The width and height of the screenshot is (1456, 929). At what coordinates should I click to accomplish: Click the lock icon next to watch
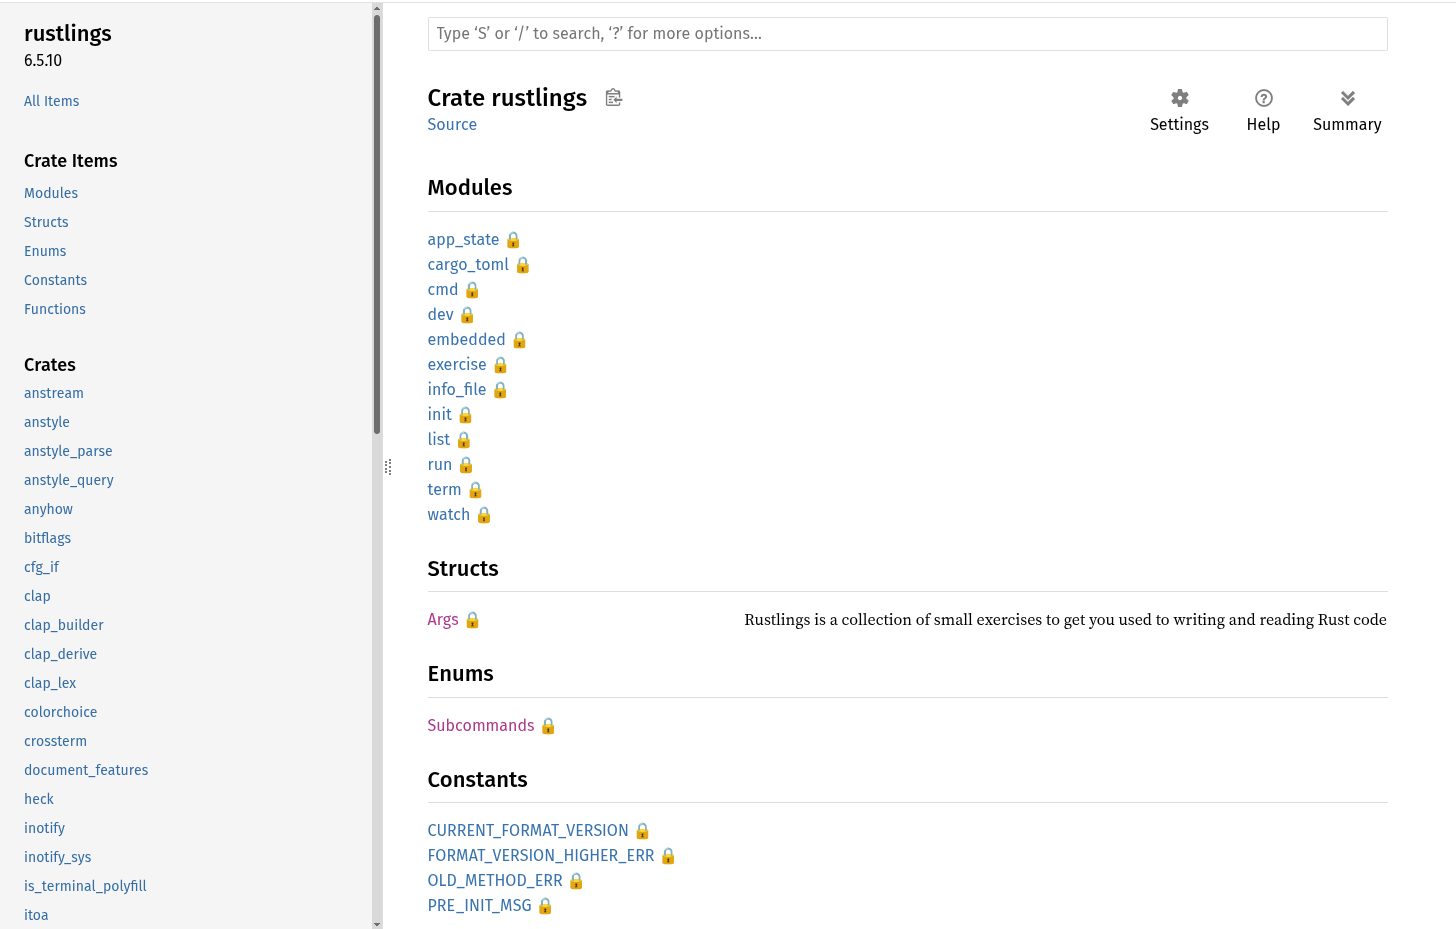point(484,515)
